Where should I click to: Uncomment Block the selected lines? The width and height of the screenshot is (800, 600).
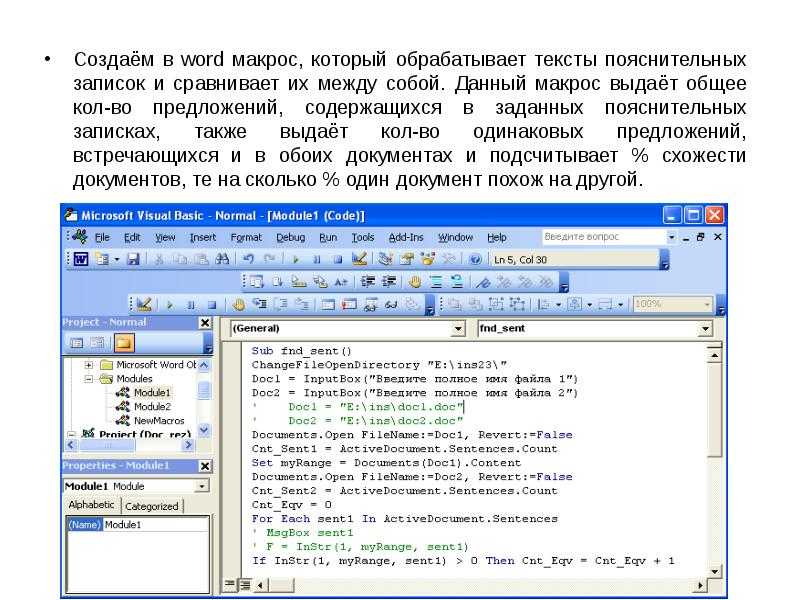coord(457,281)
